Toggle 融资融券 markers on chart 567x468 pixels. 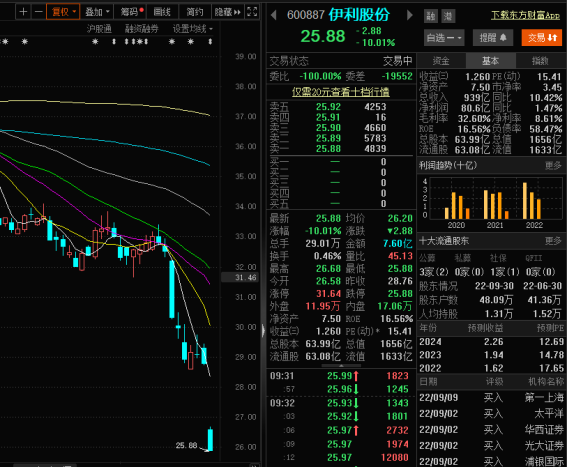[141, 29]
